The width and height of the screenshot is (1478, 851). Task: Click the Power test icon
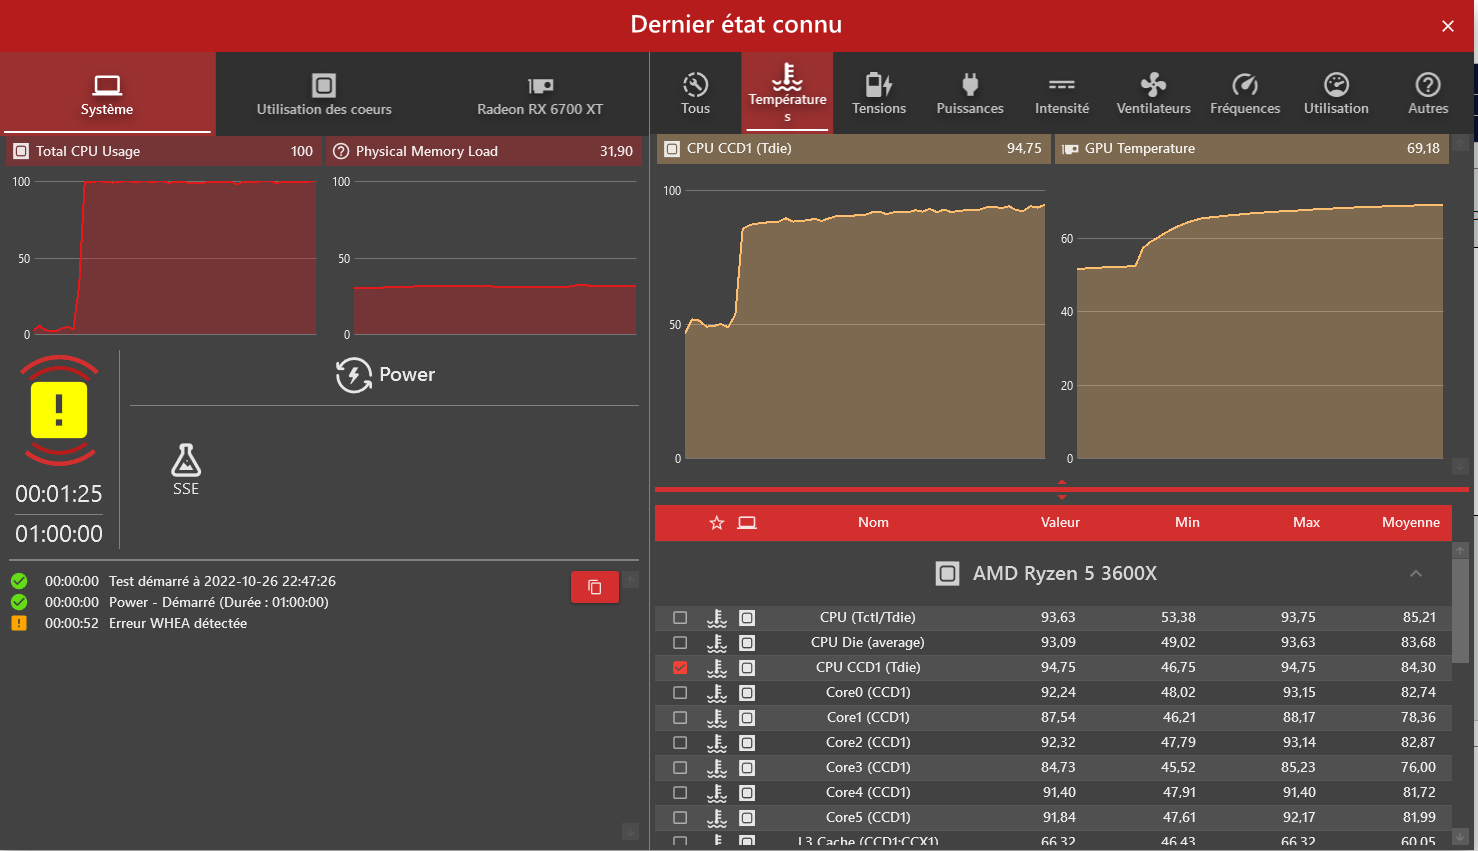click(354, 375)
